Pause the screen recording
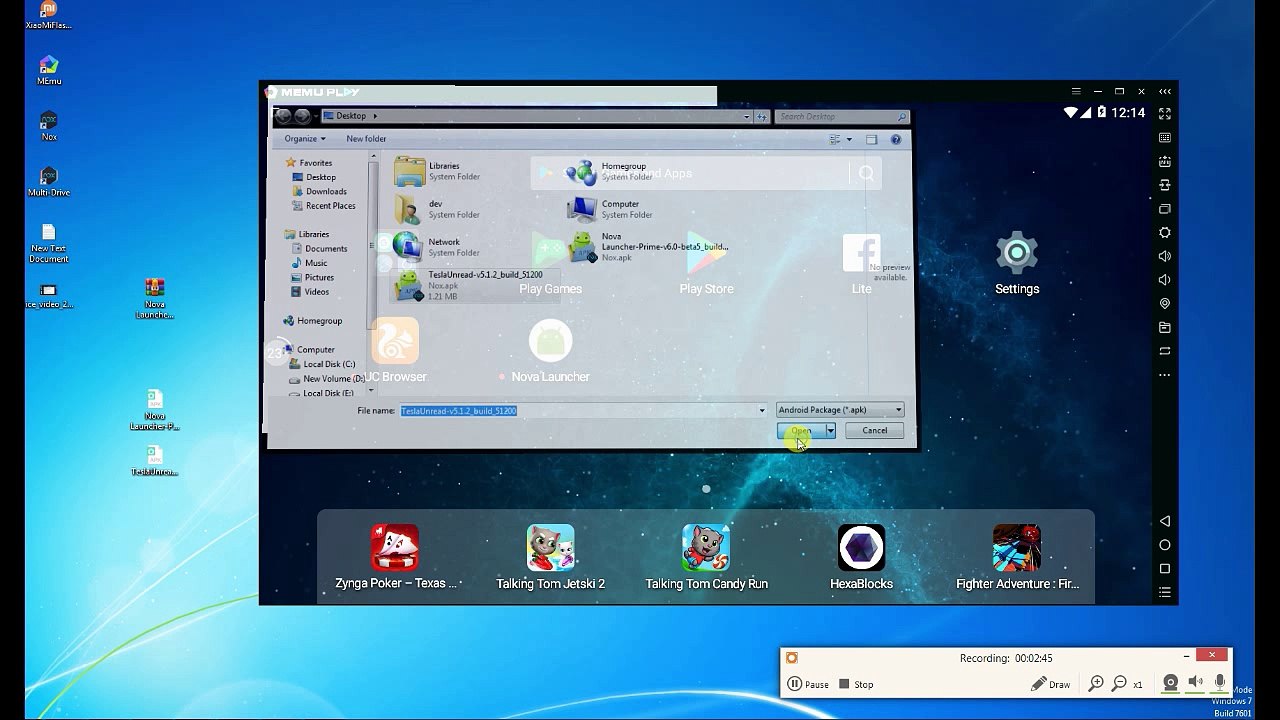 pos(808,684)
